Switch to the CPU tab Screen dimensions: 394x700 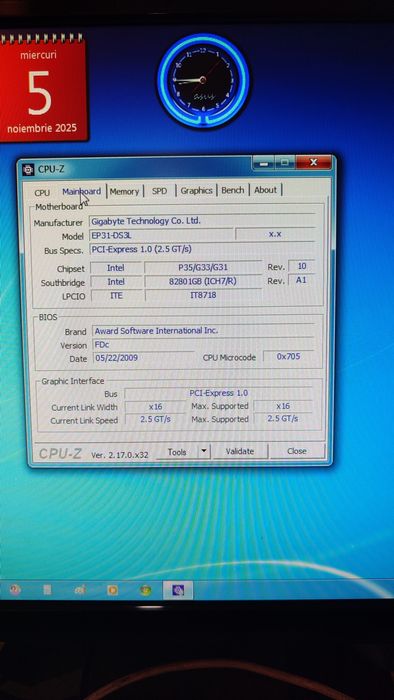(42, 192)
